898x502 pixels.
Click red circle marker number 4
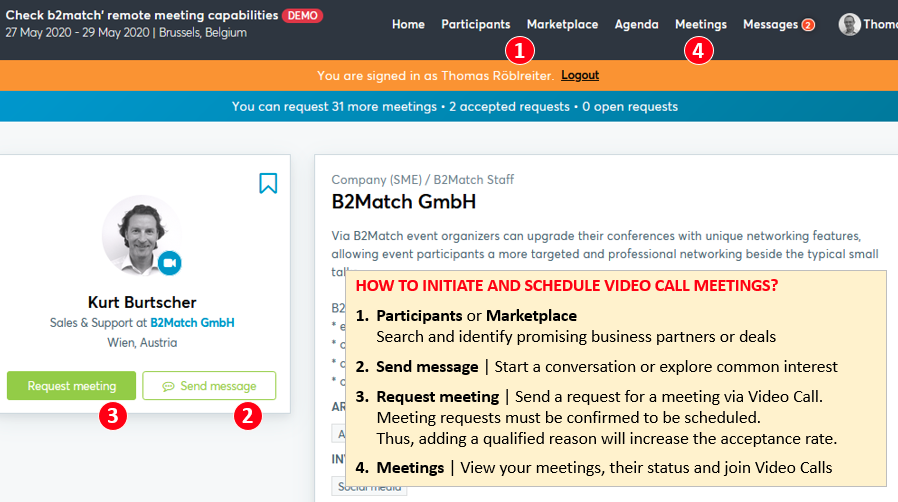click(x=698, y=51)
